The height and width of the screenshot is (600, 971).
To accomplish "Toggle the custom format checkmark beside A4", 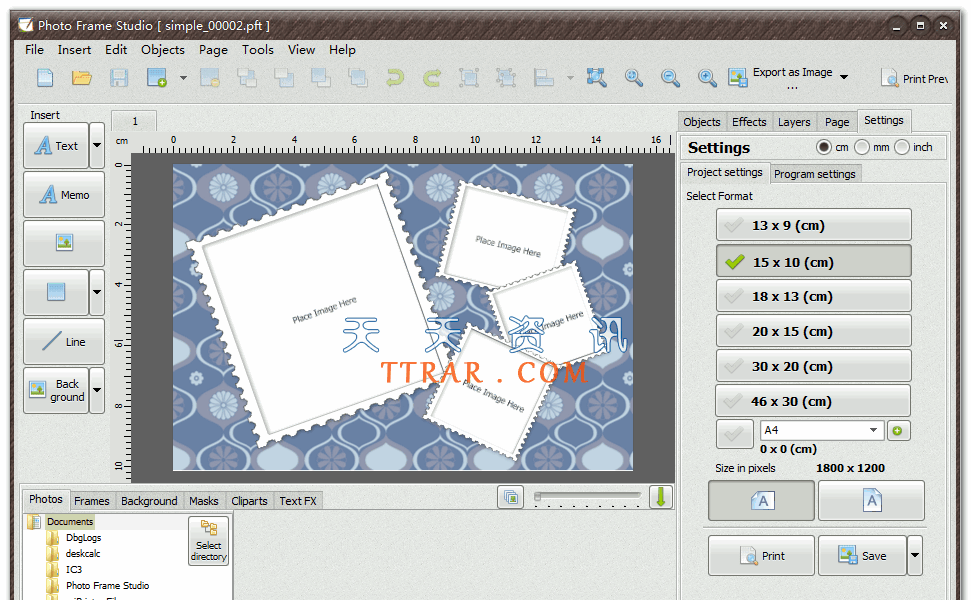I will point(734,434).
